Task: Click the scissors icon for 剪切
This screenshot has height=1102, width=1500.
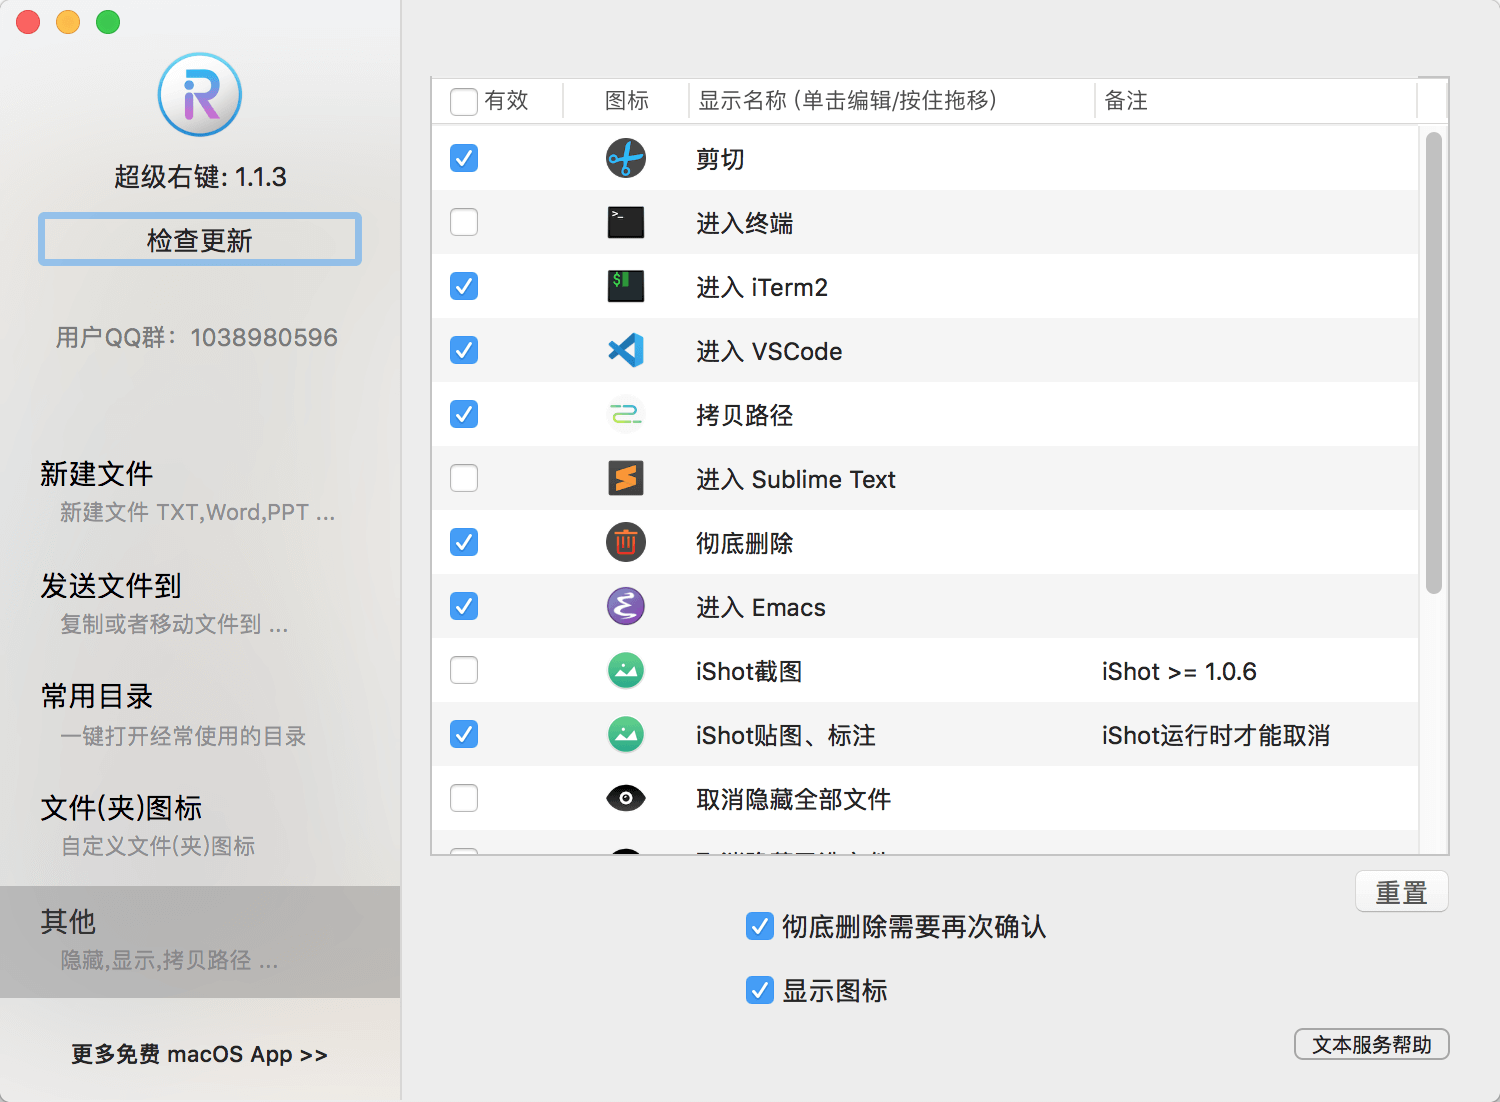Action: pos(626,158)
